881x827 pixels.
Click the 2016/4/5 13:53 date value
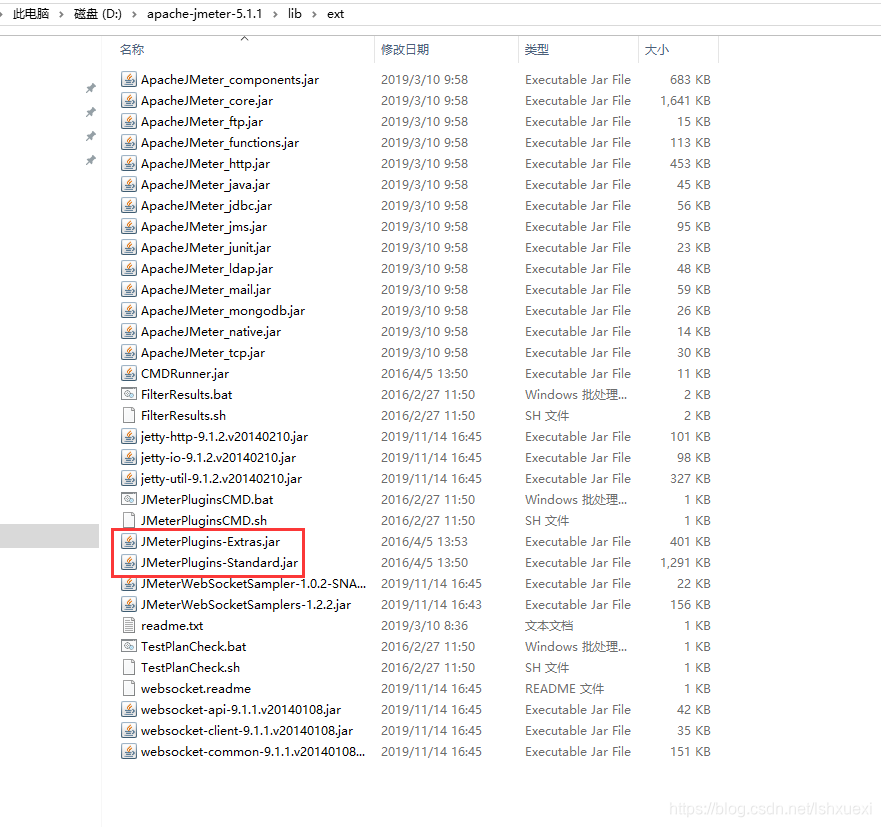coord(424,542)
